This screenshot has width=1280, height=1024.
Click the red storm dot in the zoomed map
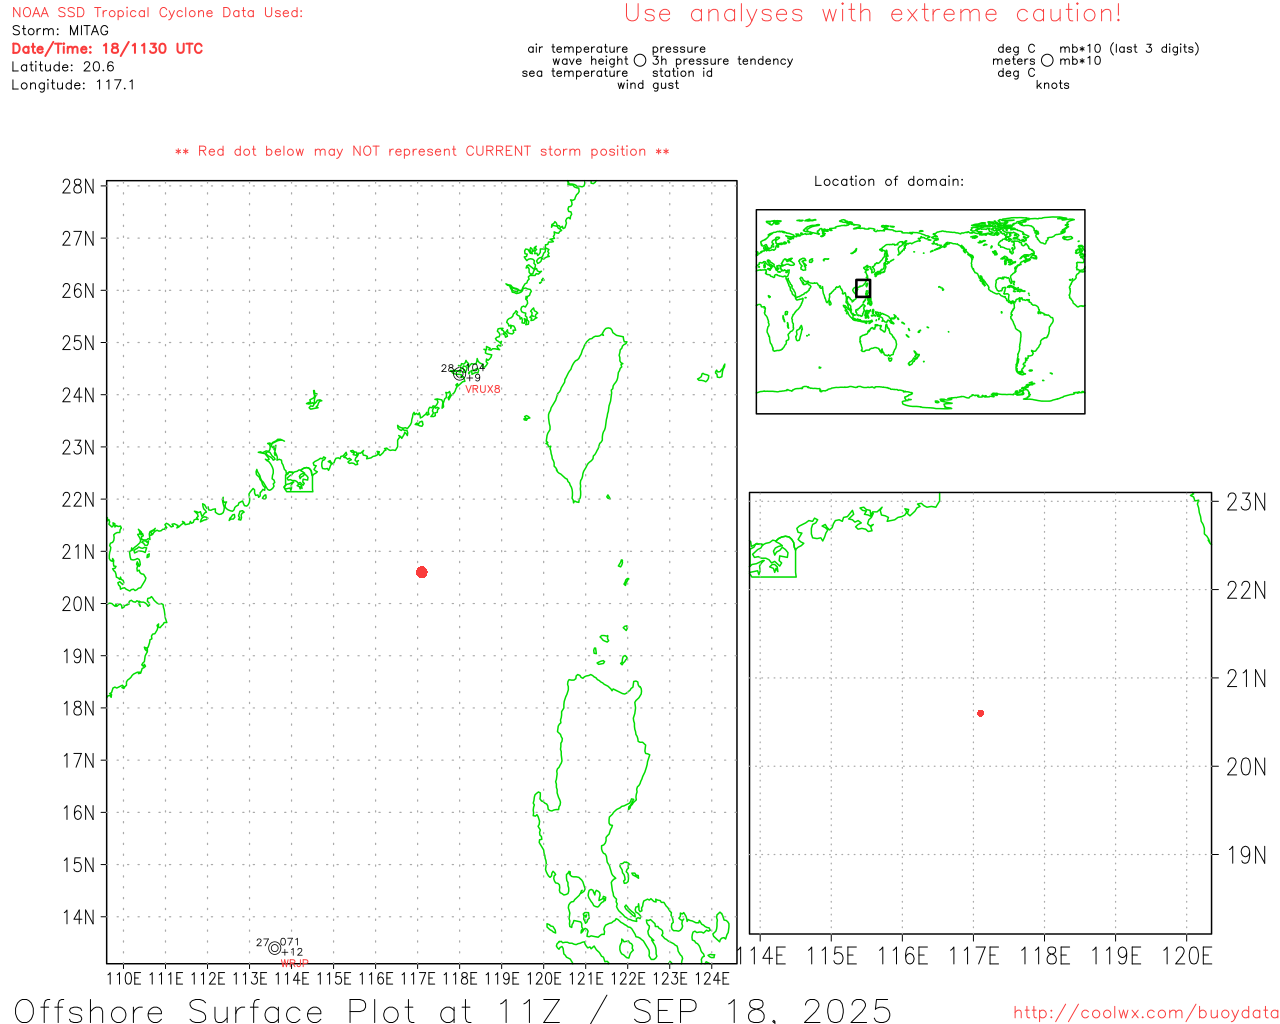click(981, 713)
